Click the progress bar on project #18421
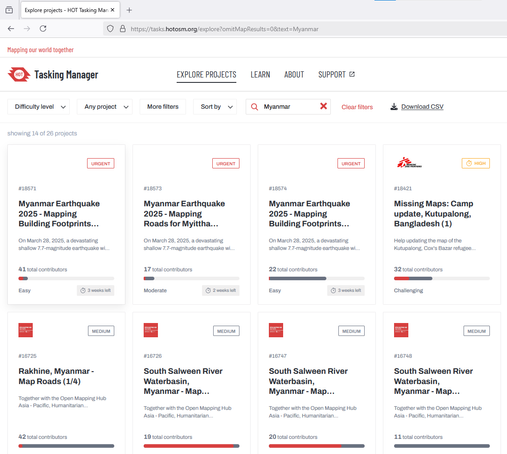This screenshot has width=507, height=454. (442, 278)
